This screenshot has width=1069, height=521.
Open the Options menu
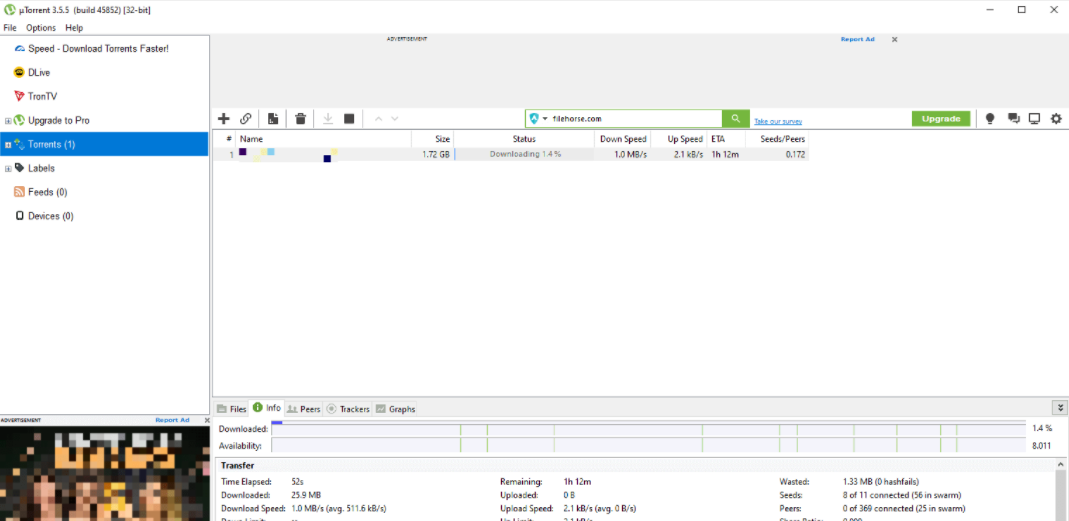41,28
